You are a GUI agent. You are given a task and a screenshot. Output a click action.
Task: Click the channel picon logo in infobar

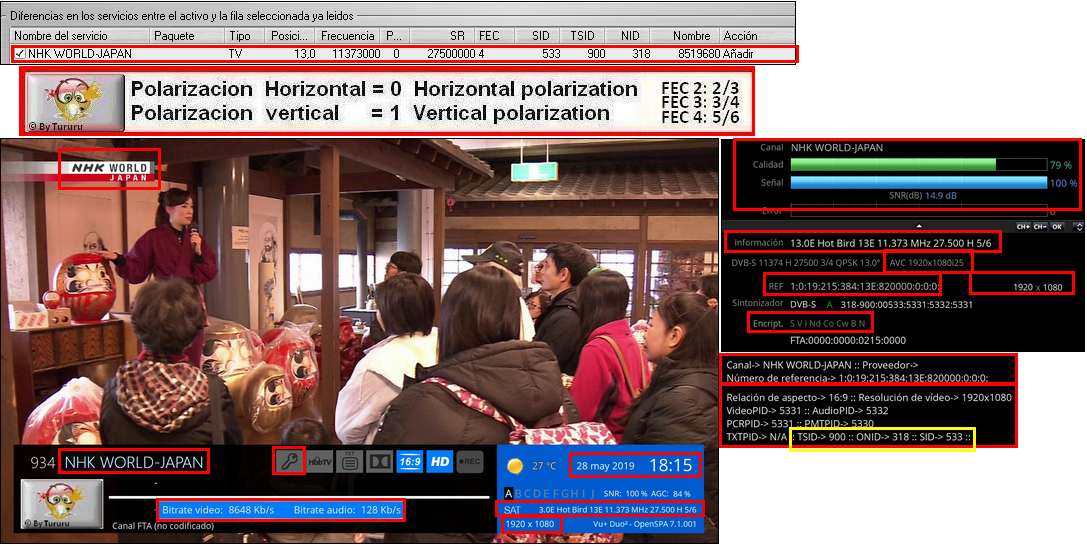(62, 504)
